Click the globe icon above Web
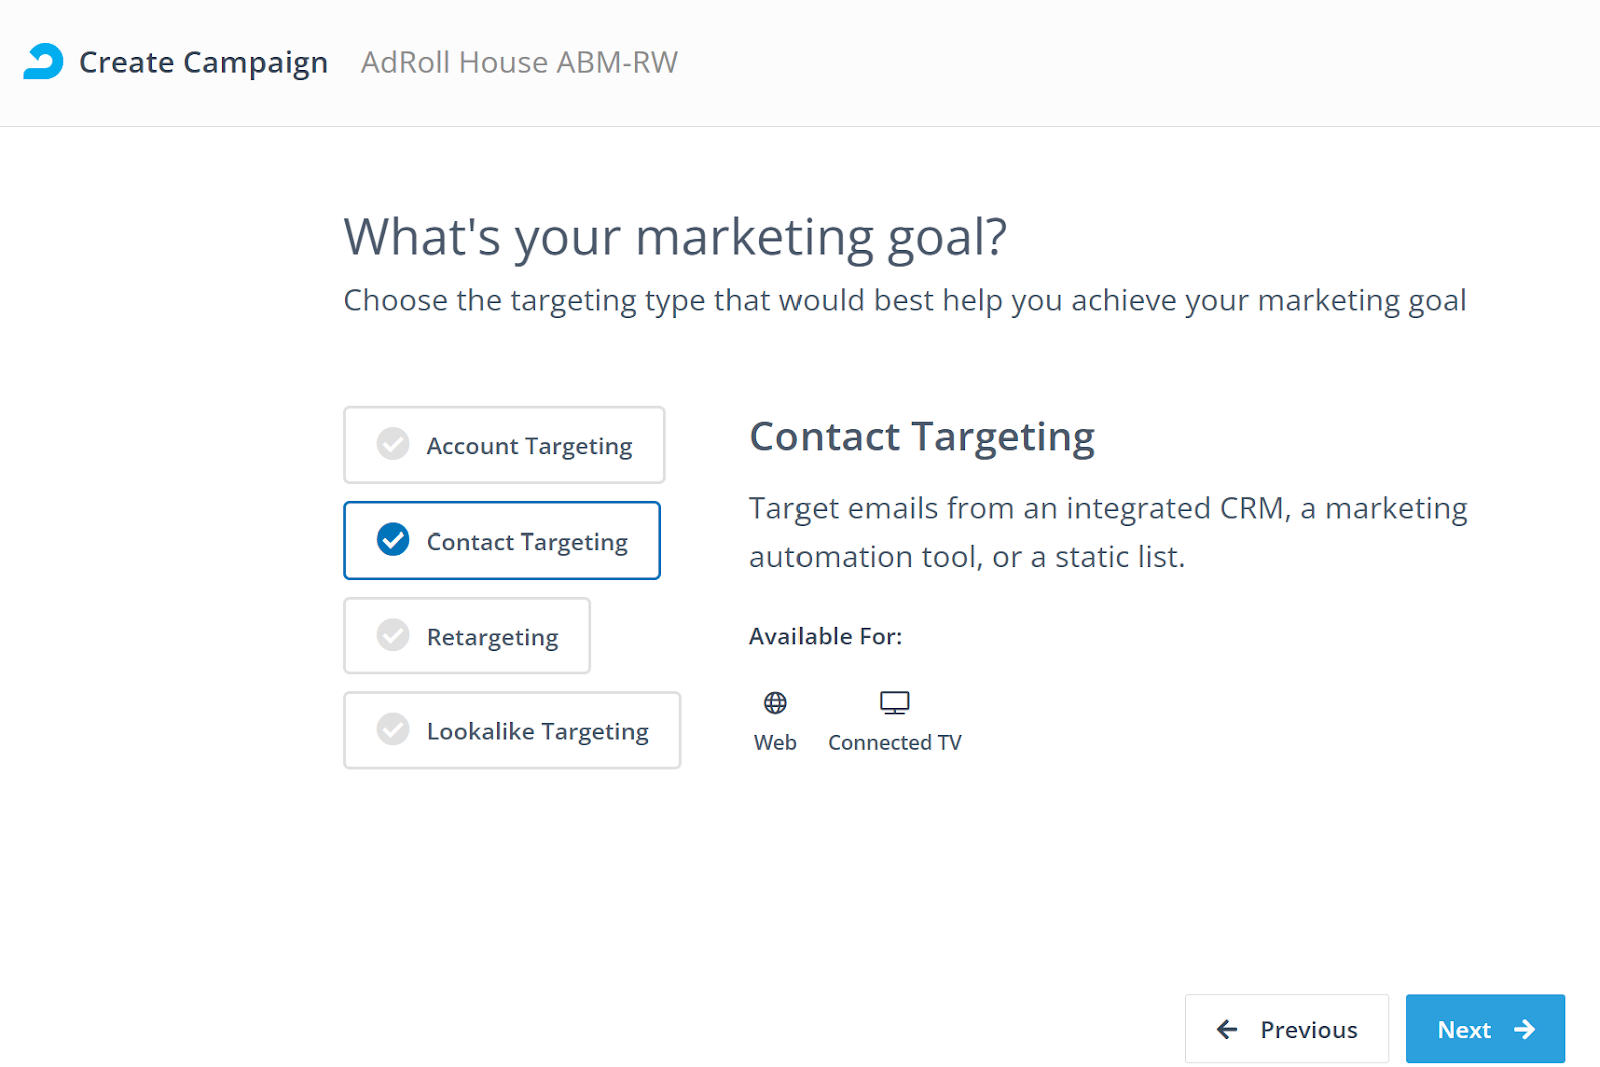The image size is (1600, 1067). 775,703
